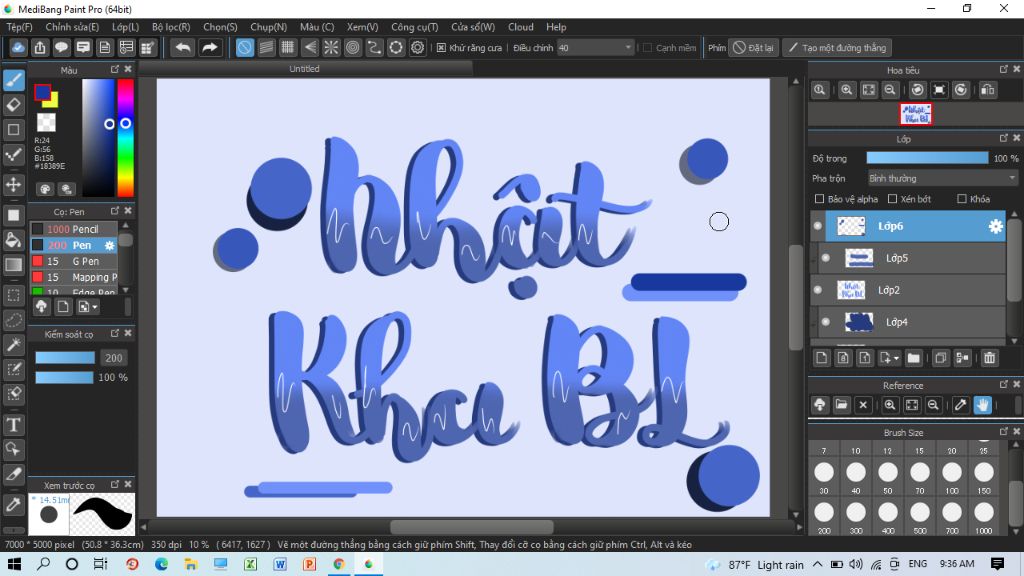Open Pha trộn blend mode dropdown
Image resolution: width=1024 pixels, height=576 pixels.
pos(942,178)
